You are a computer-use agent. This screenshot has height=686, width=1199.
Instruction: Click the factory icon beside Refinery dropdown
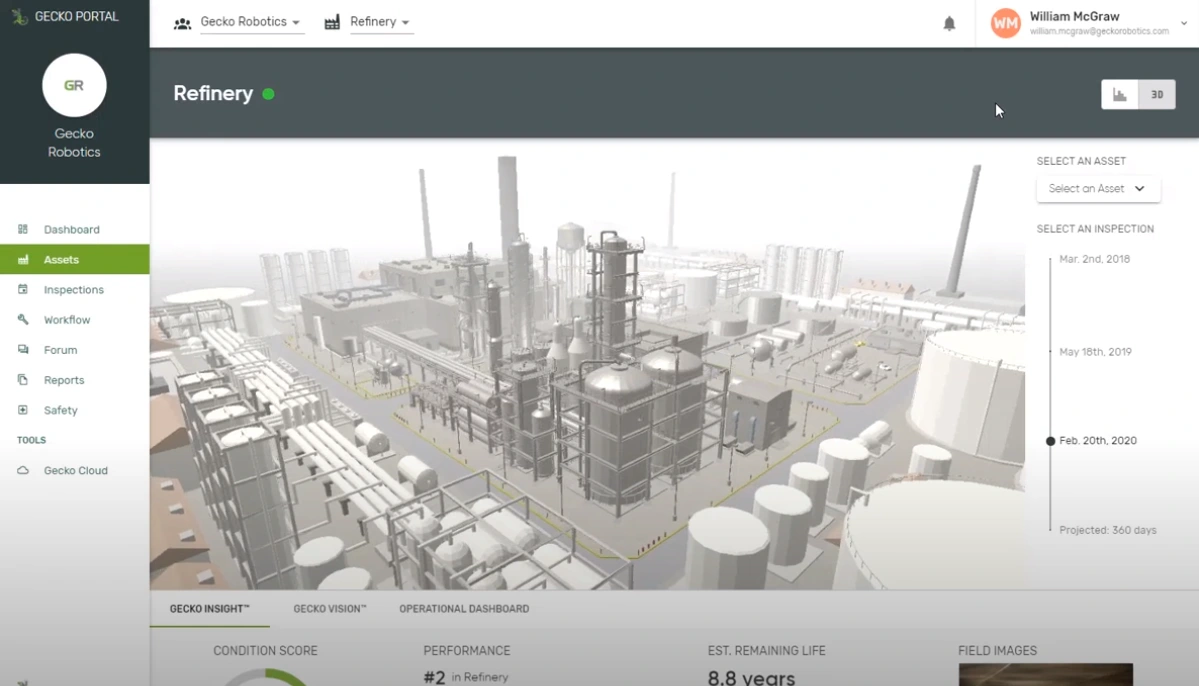pos(332,22)
